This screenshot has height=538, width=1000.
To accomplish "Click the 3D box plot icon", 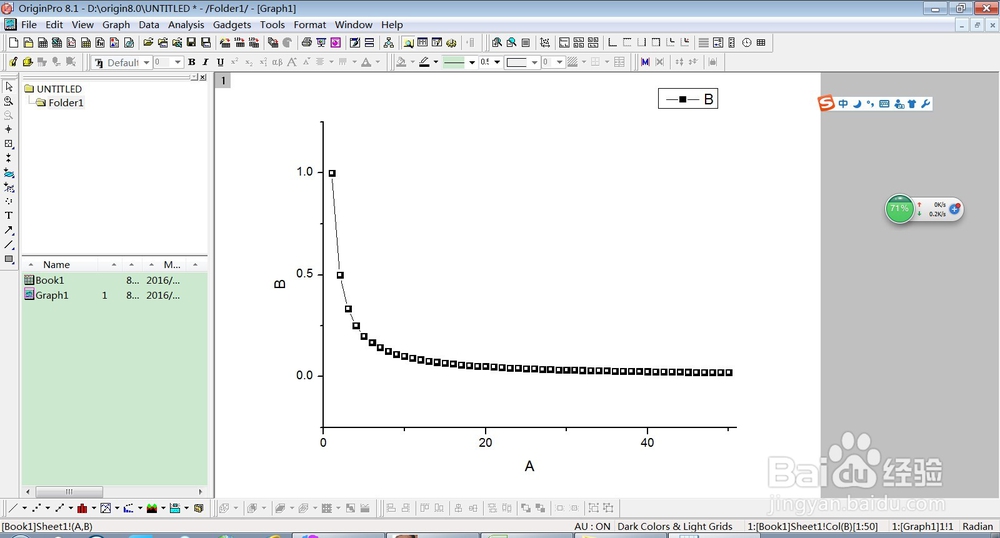I will pyautogui.click(x=199, y=508).
